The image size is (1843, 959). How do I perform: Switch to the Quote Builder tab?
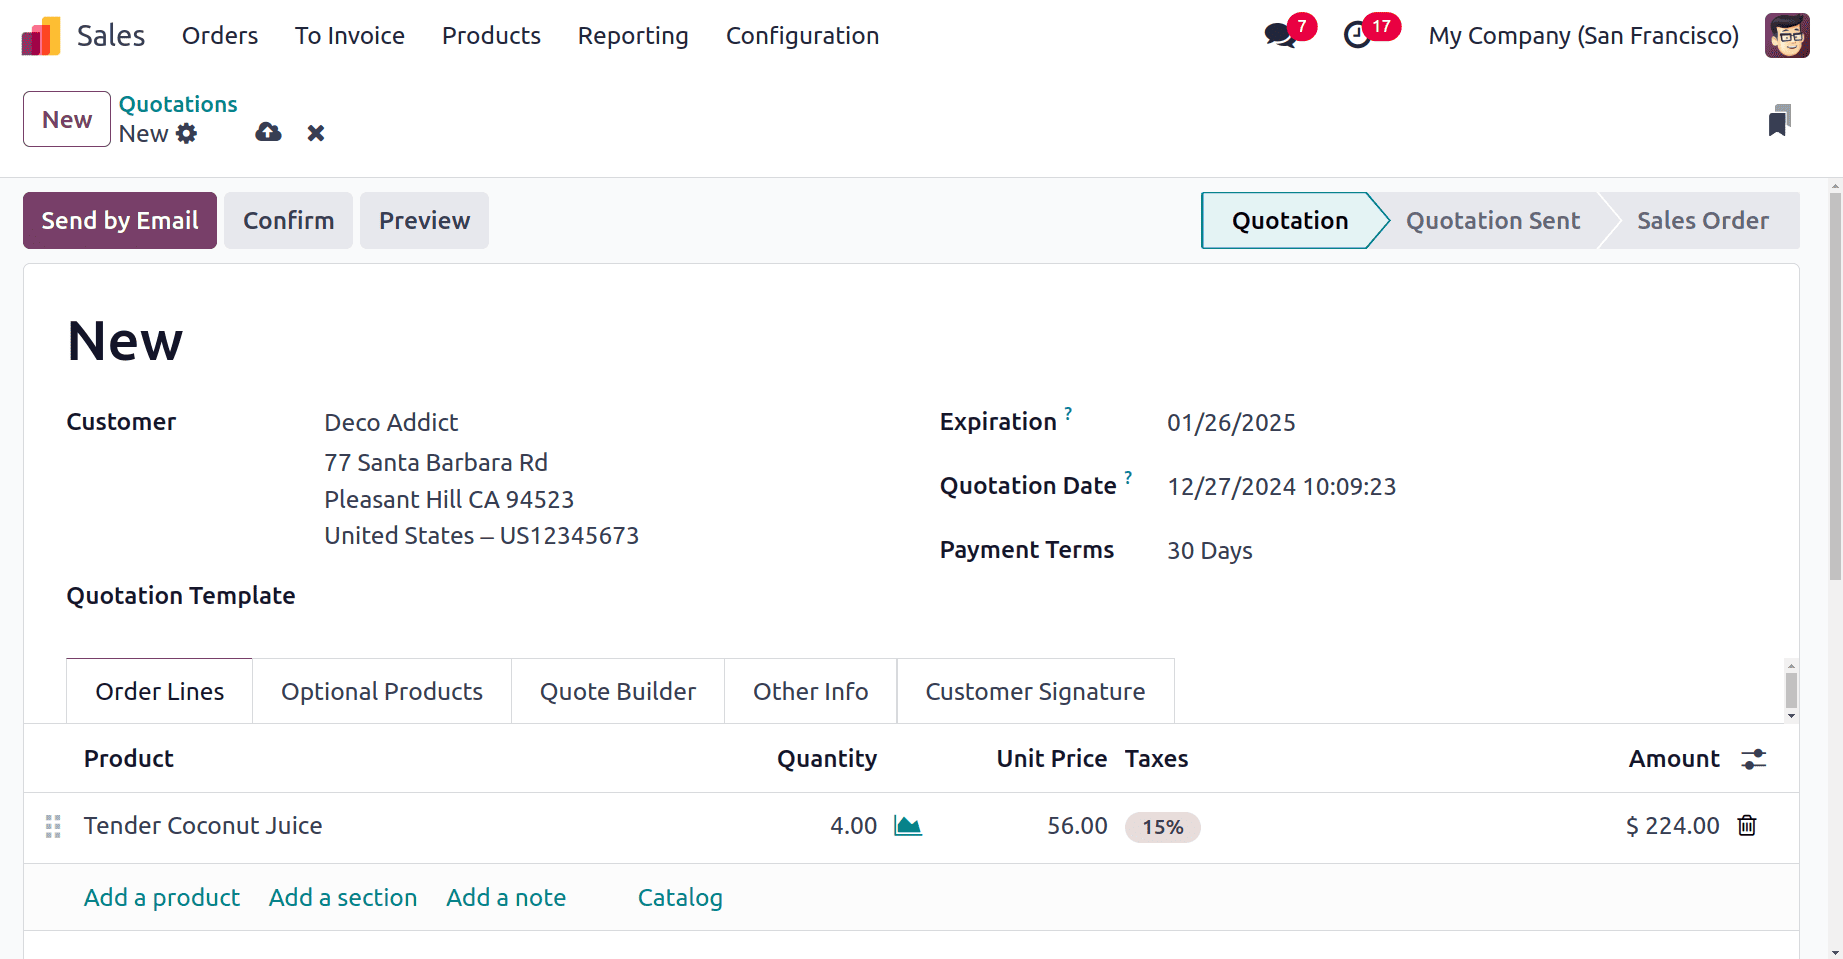618,691
